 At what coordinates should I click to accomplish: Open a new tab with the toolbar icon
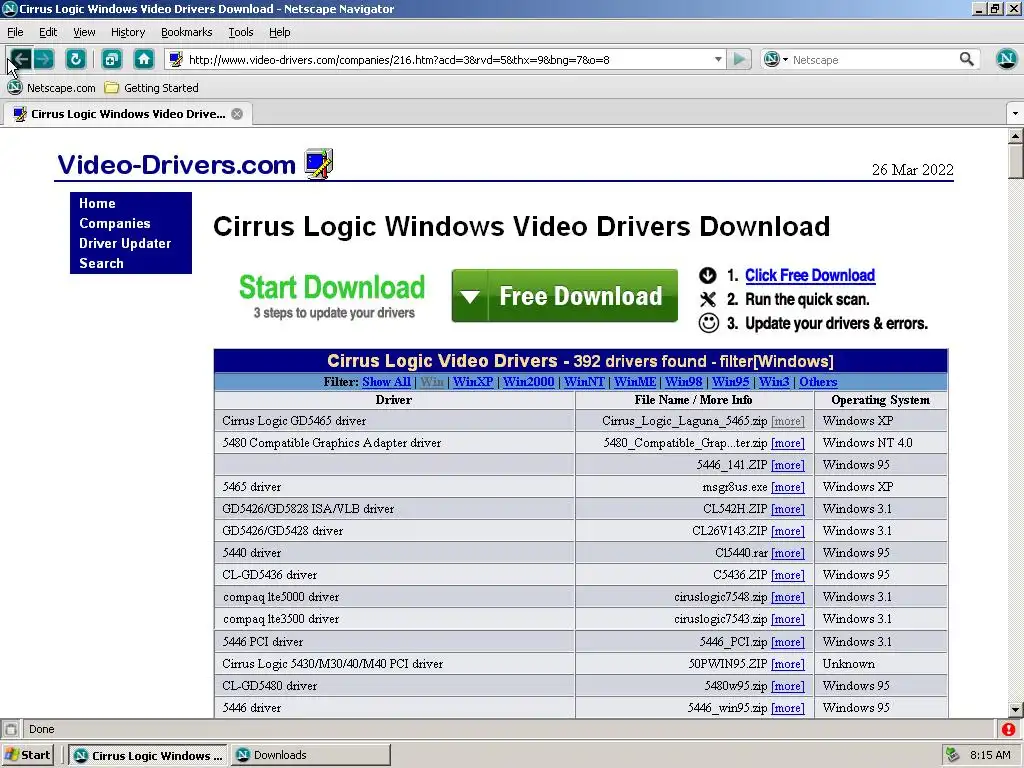point(112,59)
